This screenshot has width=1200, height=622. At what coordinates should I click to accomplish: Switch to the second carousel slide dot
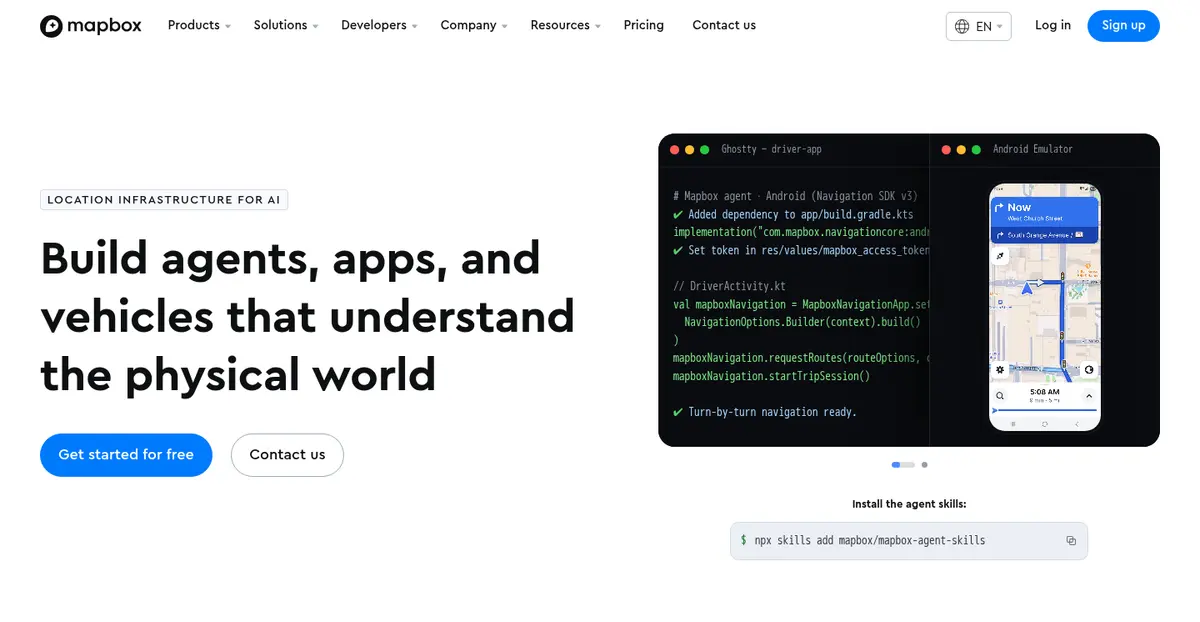(x=925, y=465)
